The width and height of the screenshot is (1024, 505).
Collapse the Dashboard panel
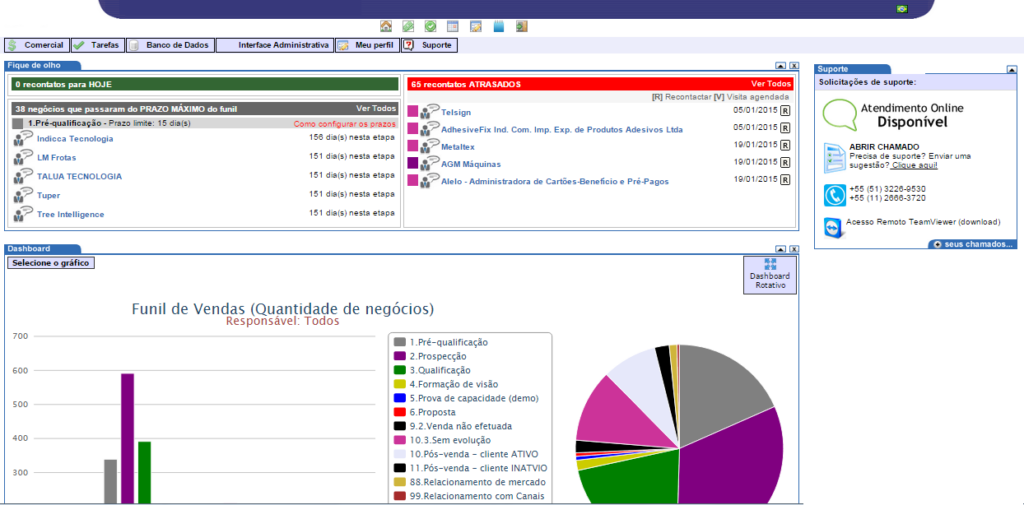781,248
